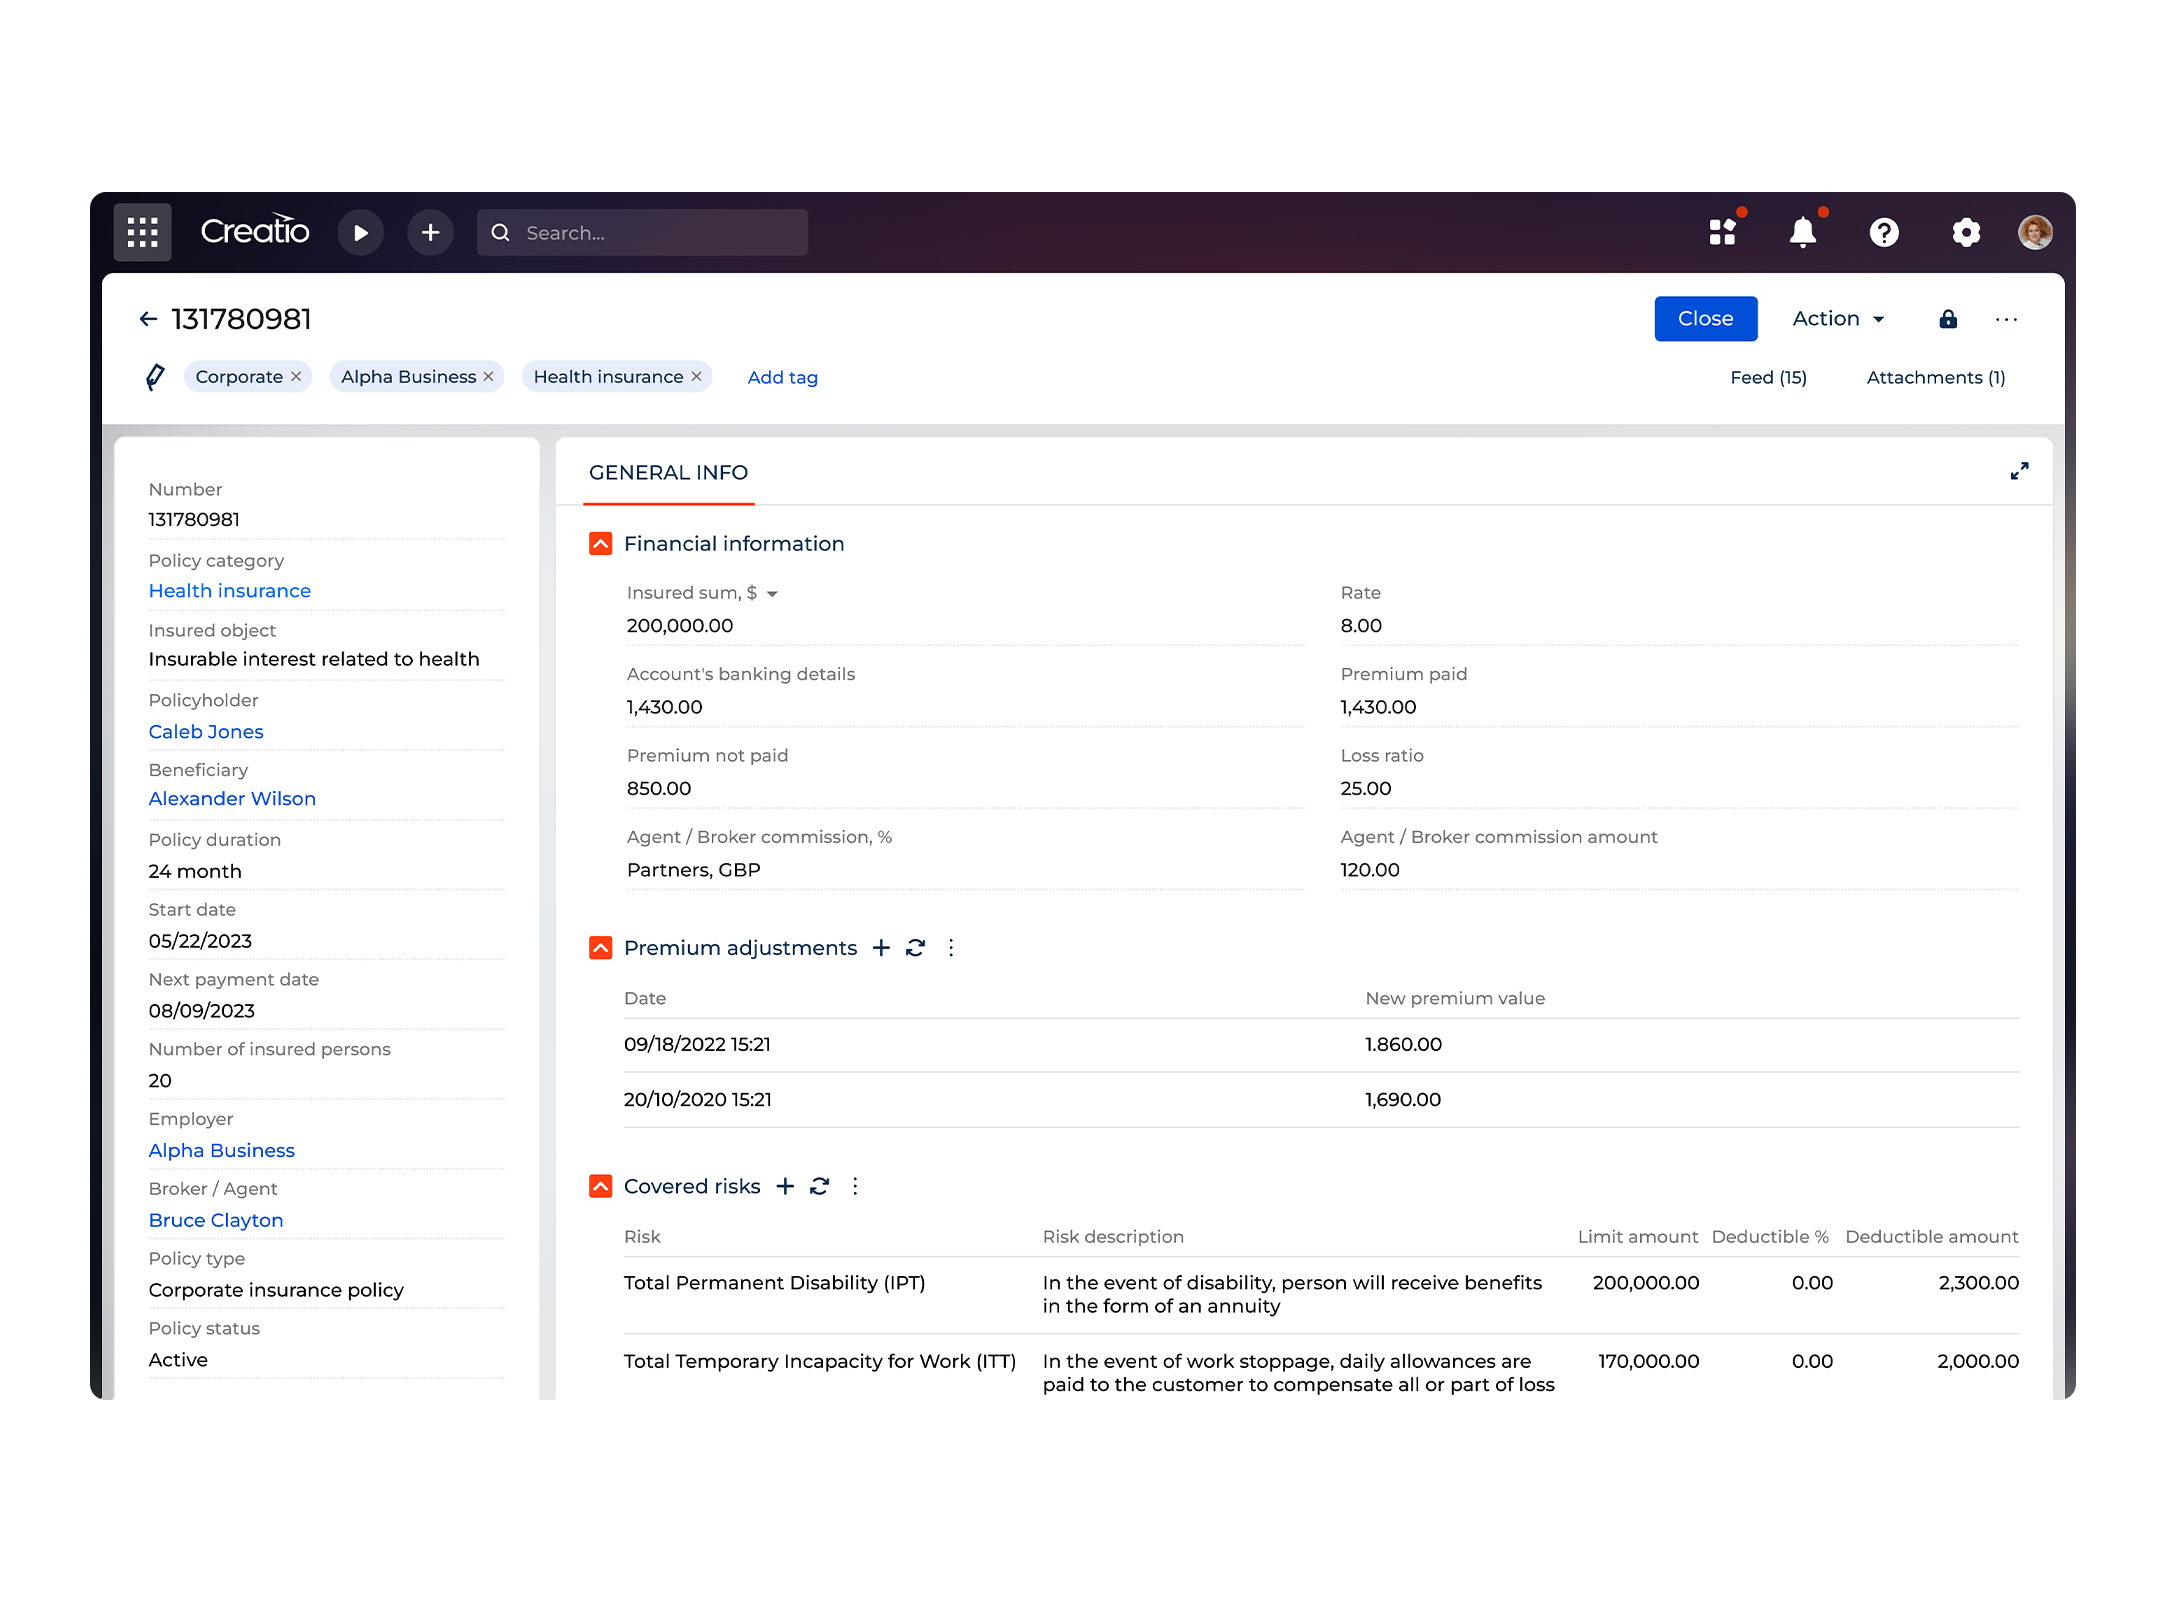
Task: Click the tag pencil icon near the record tags
Action: (x=155, y=377)
